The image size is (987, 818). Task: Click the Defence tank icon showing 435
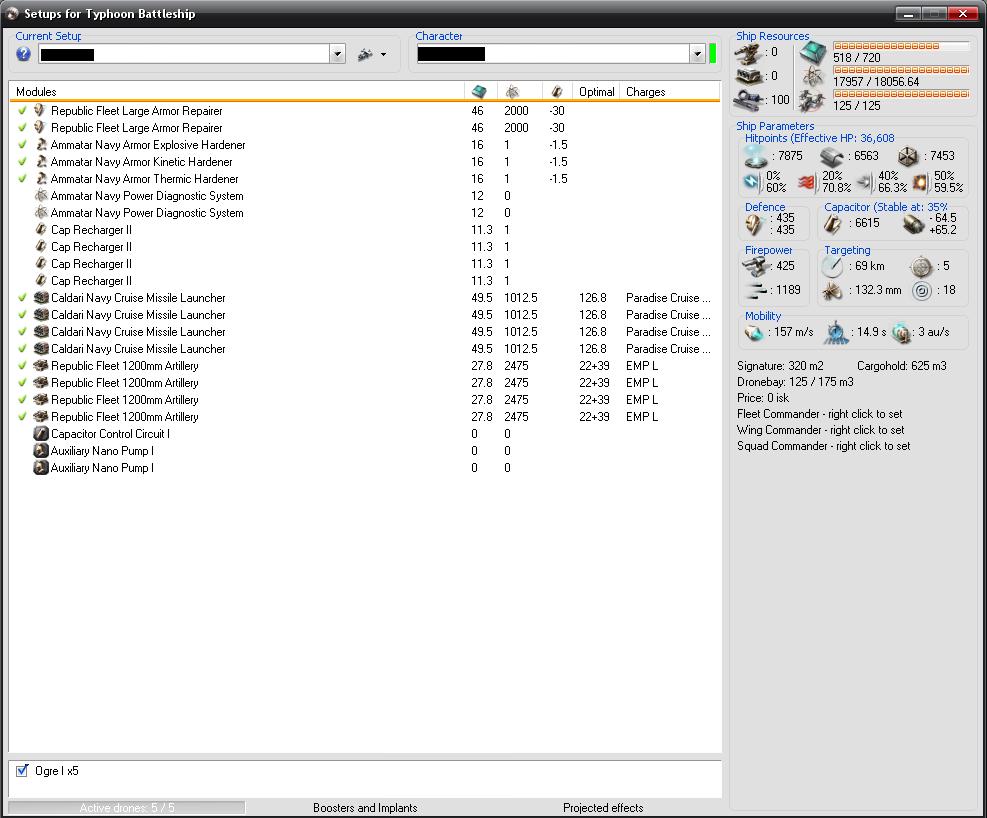(x=755, y=224)
